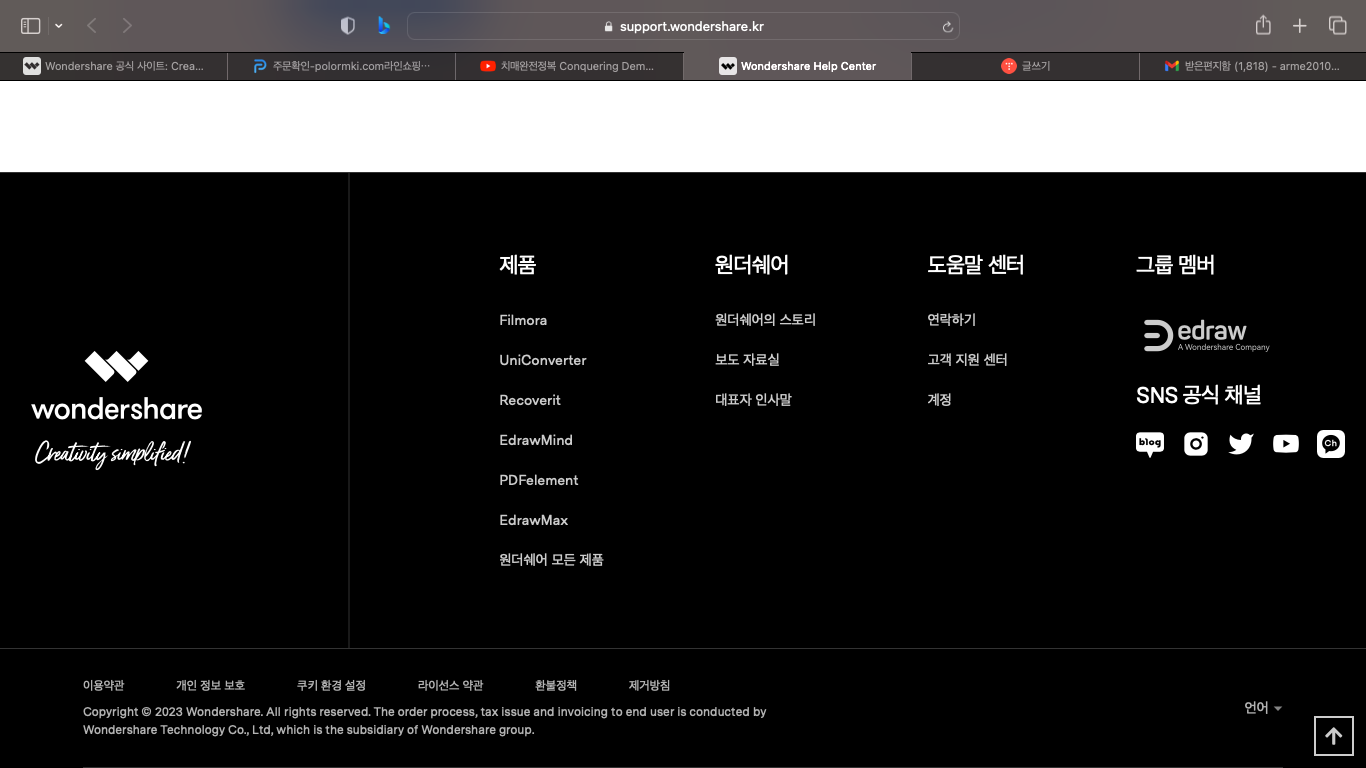Open the 쿠키 환경 설정 link
1366x768 pixels.
tap(331, 685)
